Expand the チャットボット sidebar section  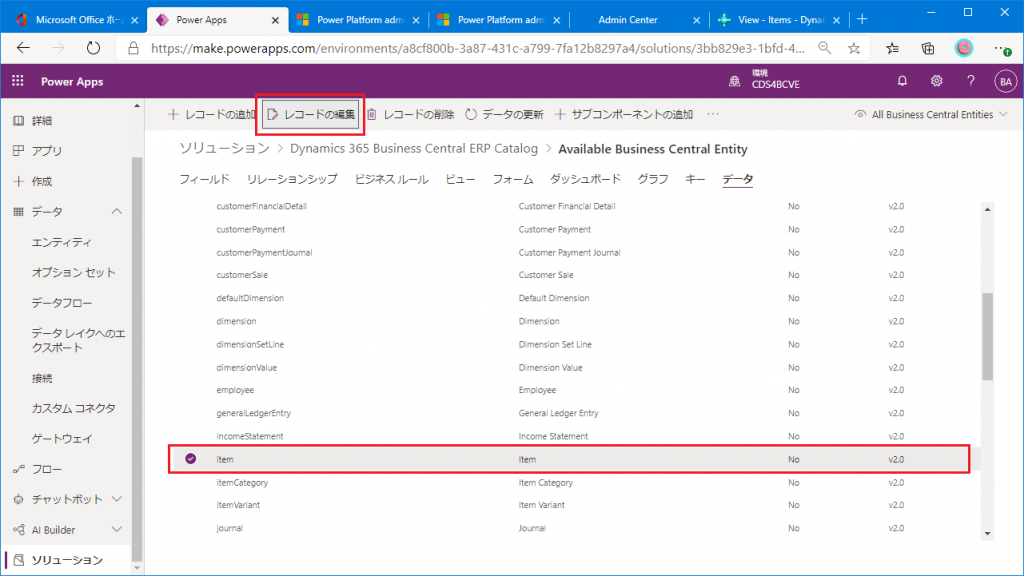point(117,499)
